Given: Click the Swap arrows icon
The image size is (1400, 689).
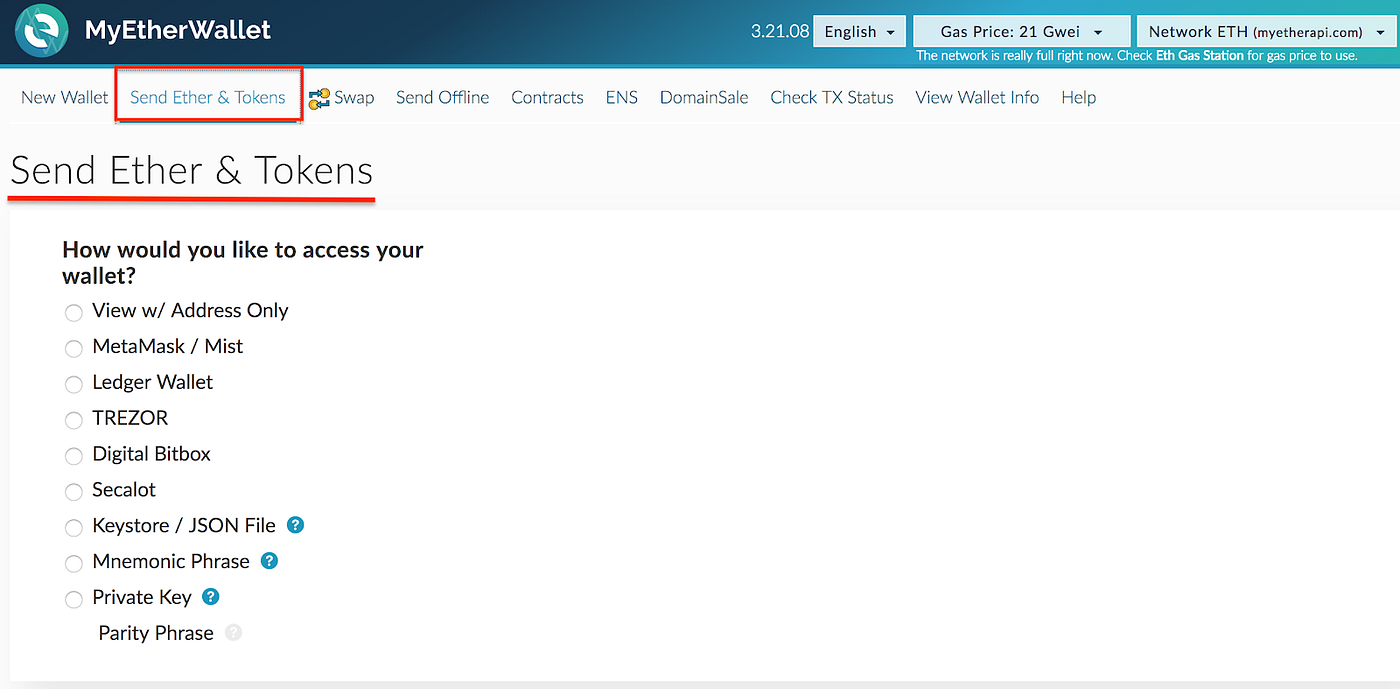Looking at the screenshot, I should 319,98.
